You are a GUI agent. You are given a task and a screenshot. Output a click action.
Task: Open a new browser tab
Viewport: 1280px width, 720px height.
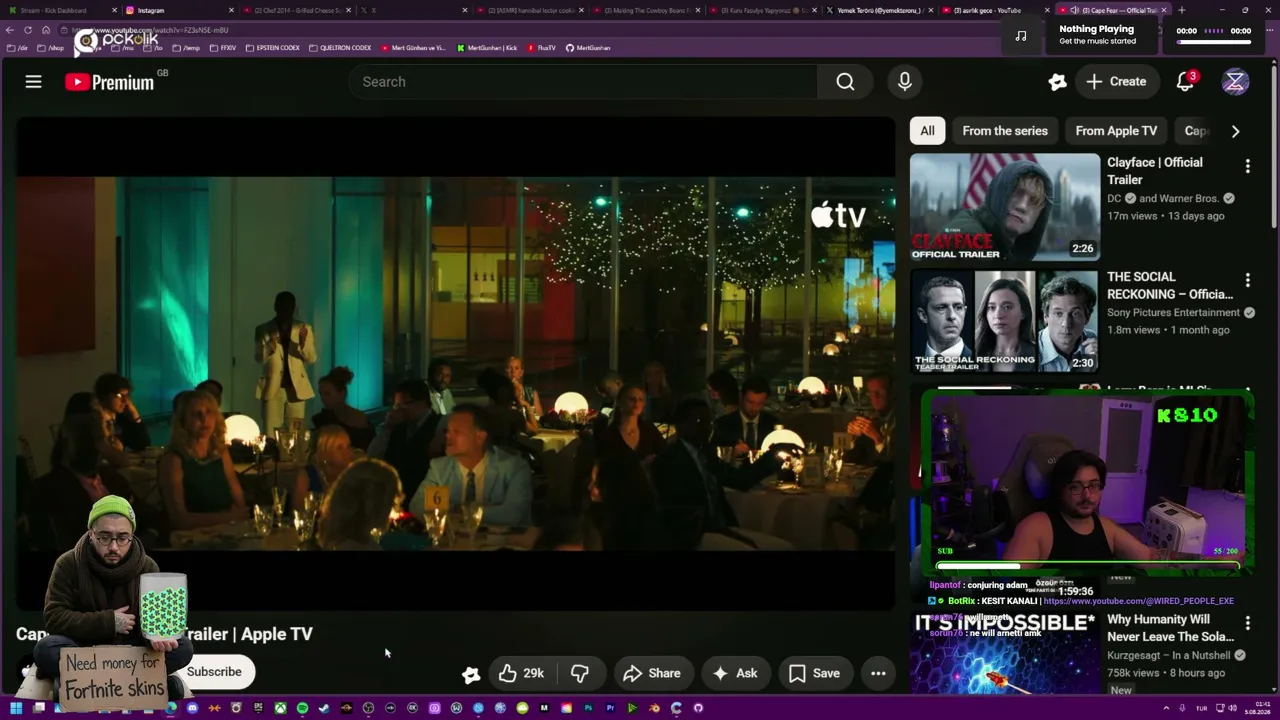[1181, 10]
